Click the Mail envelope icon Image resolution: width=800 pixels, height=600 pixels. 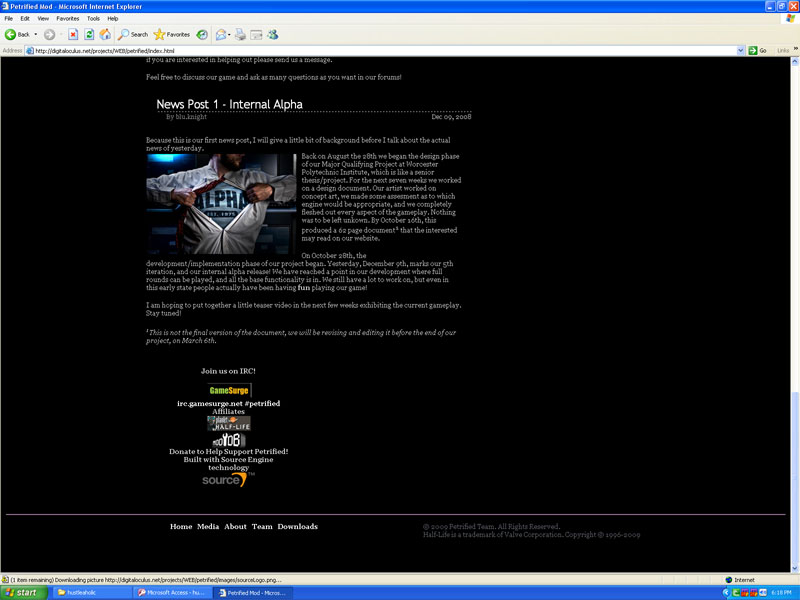221,34
